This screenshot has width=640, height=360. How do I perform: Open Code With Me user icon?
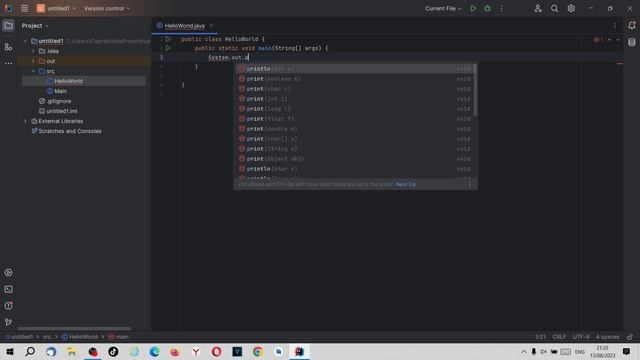click(x=538, y=8)
